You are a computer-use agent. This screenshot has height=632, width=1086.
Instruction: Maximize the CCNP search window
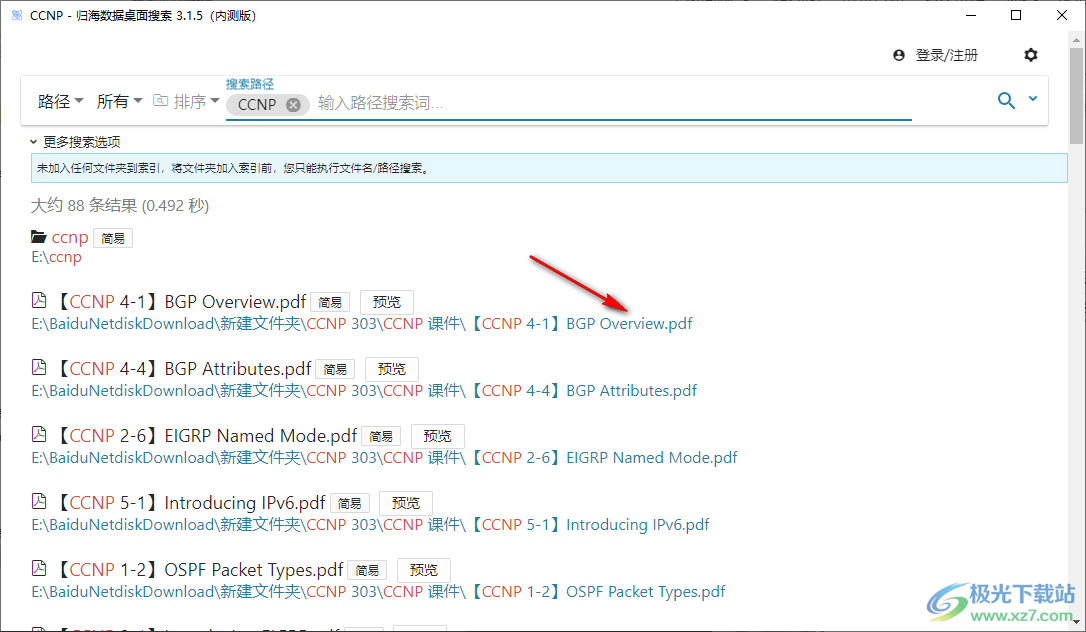(x=1016, y=15)
